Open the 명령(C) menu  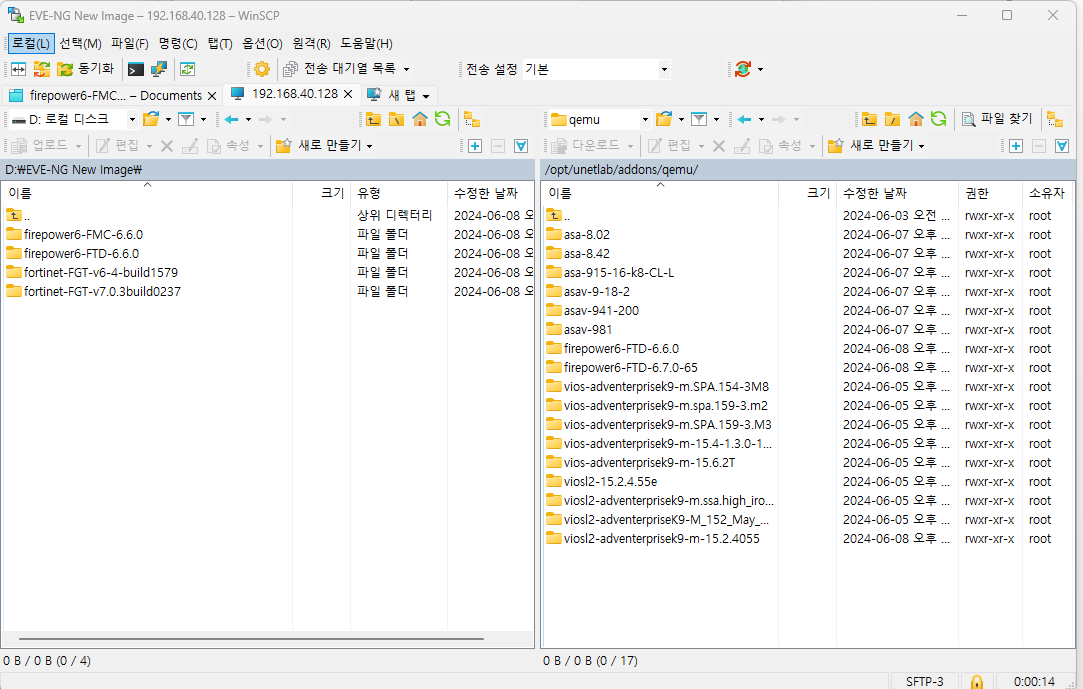(x=178, y=43)
